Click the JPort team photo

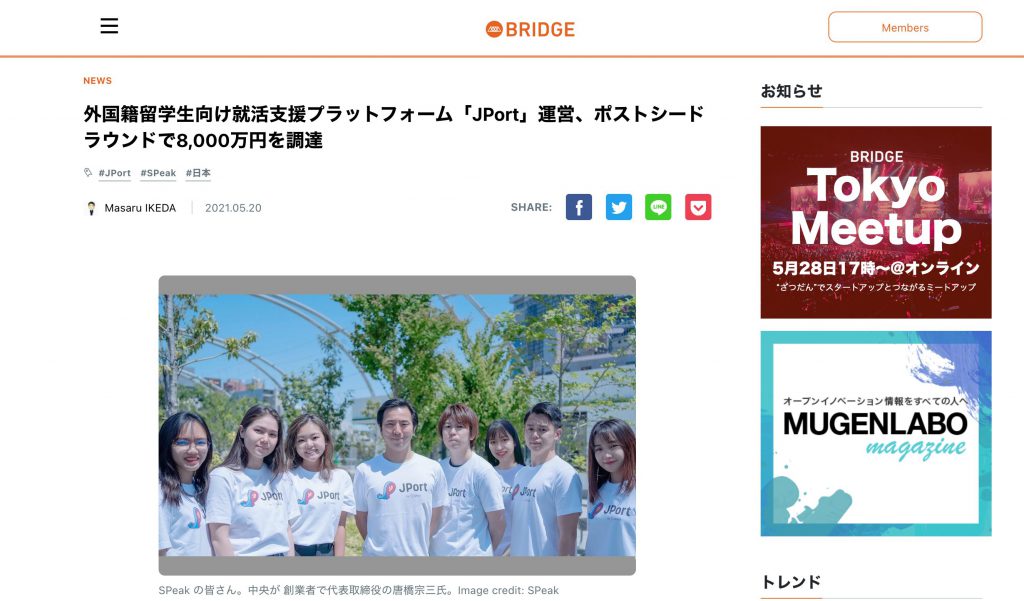(x=397, y=425)
